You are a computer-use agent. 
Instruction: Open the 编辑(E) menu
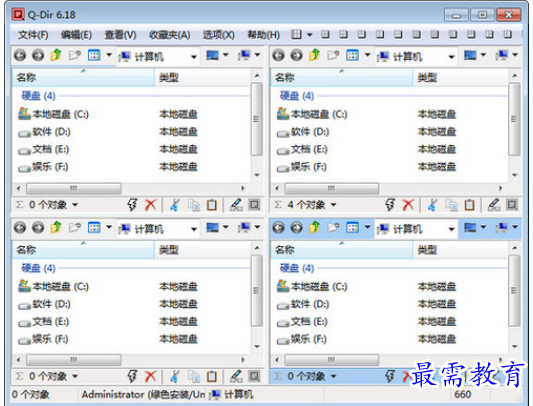point(76,35)
